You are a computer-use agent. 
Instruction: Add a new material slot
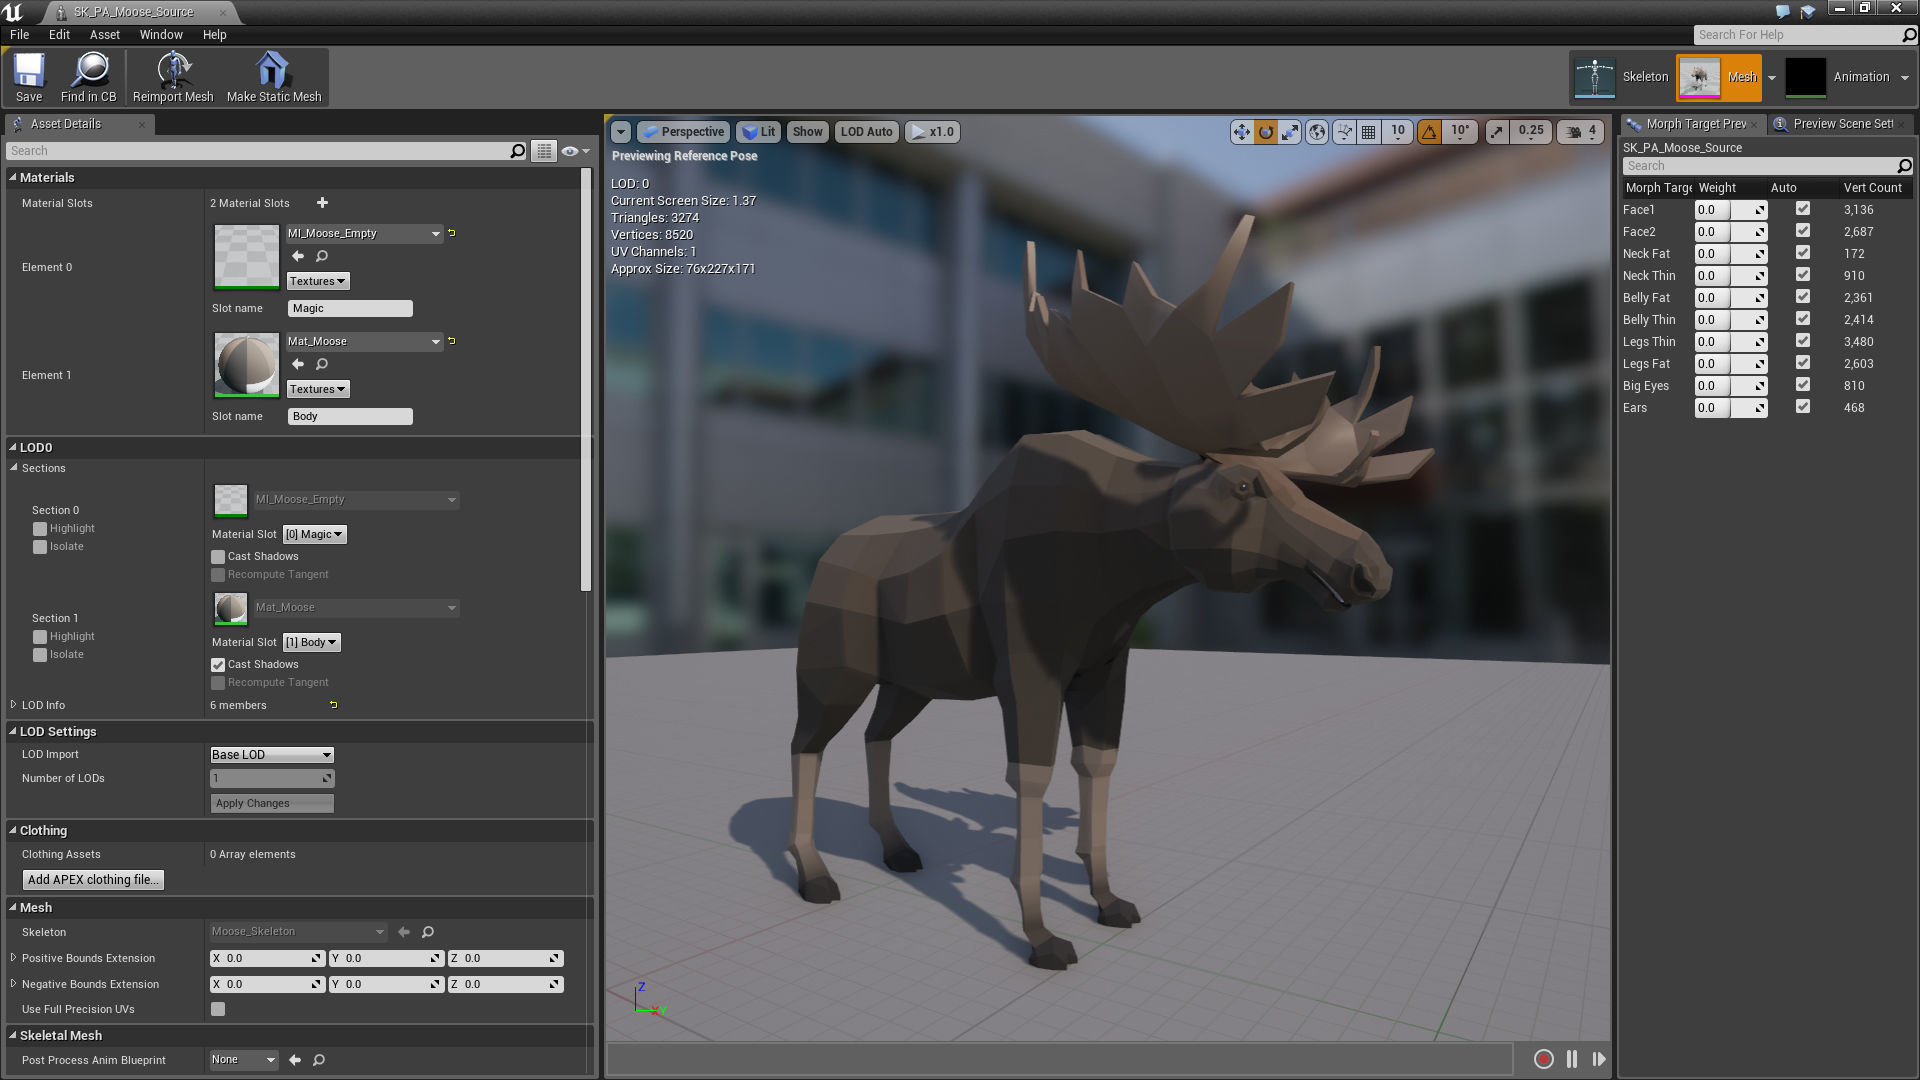322,203
